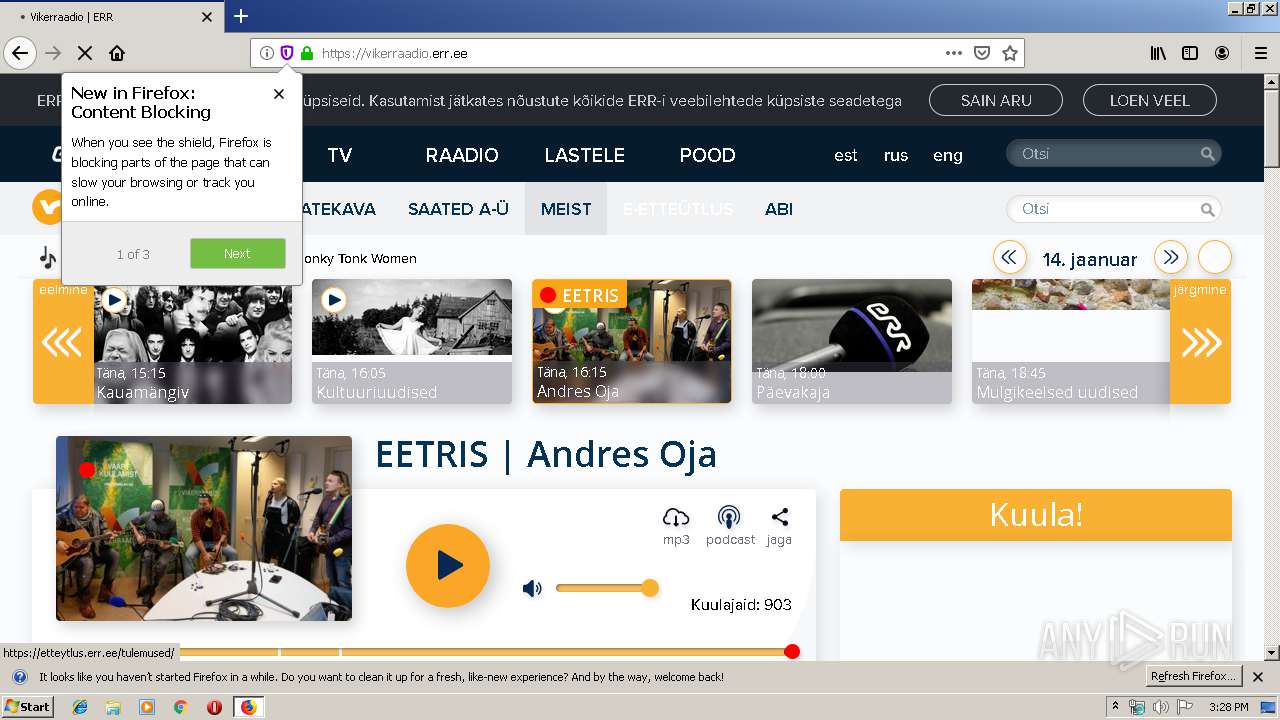The image size is (1280, 720).
Task: Close the Content Blocking popup
Action: point(279,94)
